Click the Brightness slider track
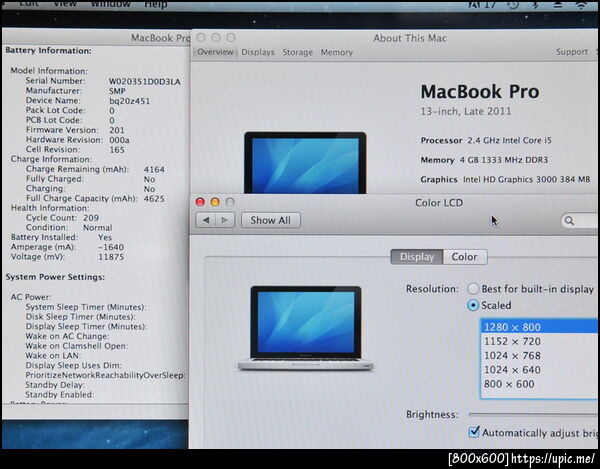Image resolution: width=600 pixels, height=469 pixels. (x=533, y=414)
